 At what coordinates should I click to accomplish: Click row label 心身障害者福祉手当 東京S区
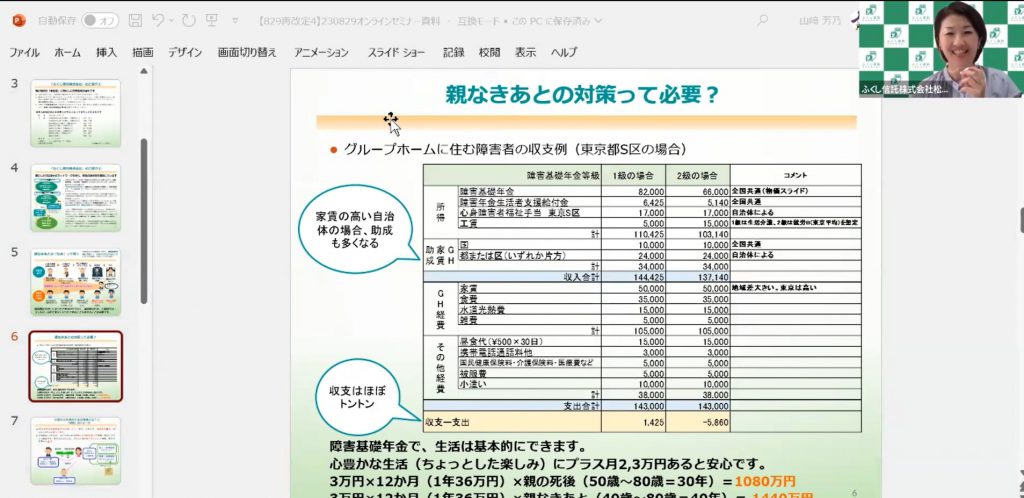click(x=520, y=213)
